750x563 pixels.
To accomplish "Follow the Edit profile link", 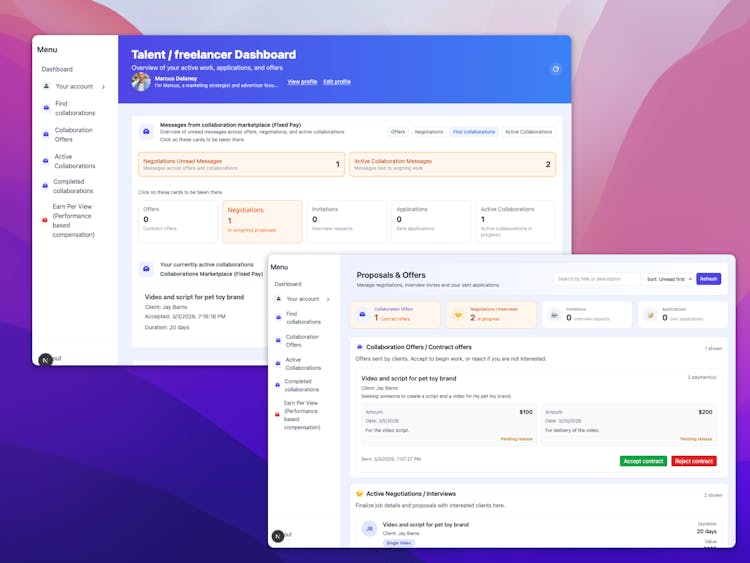I will point(336,81).
